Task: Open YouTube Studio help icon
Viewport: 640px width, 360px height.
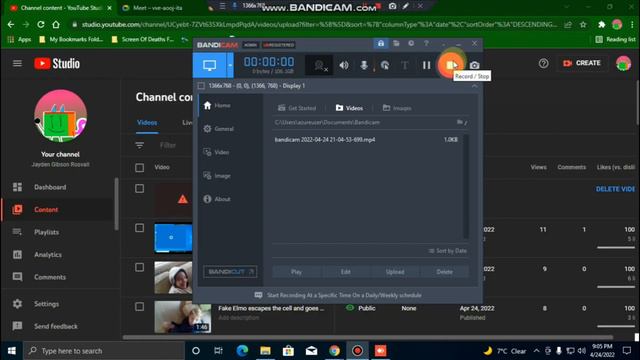Action: (x=543, y=63)
